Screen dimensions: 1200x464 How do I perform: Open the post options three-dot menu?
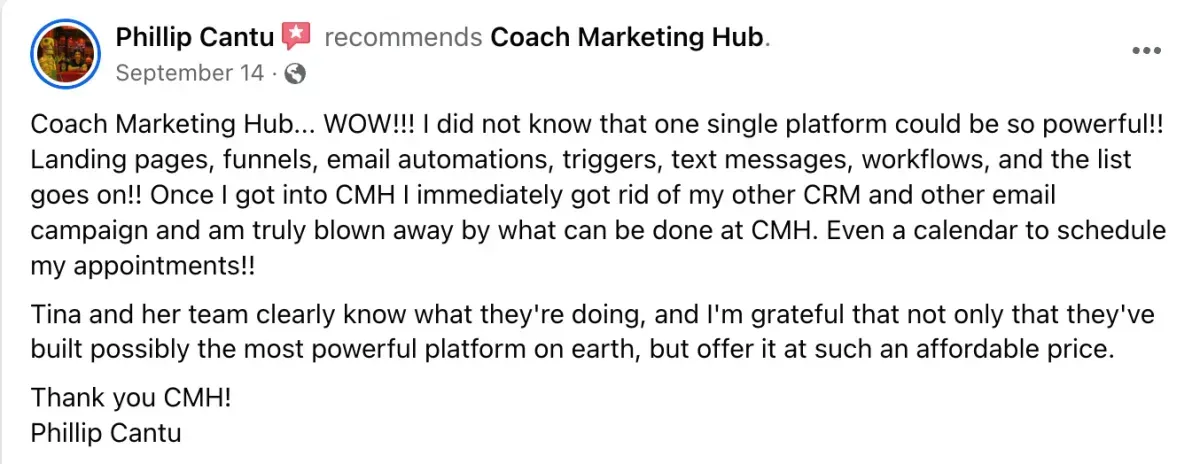pos(1146,51)
